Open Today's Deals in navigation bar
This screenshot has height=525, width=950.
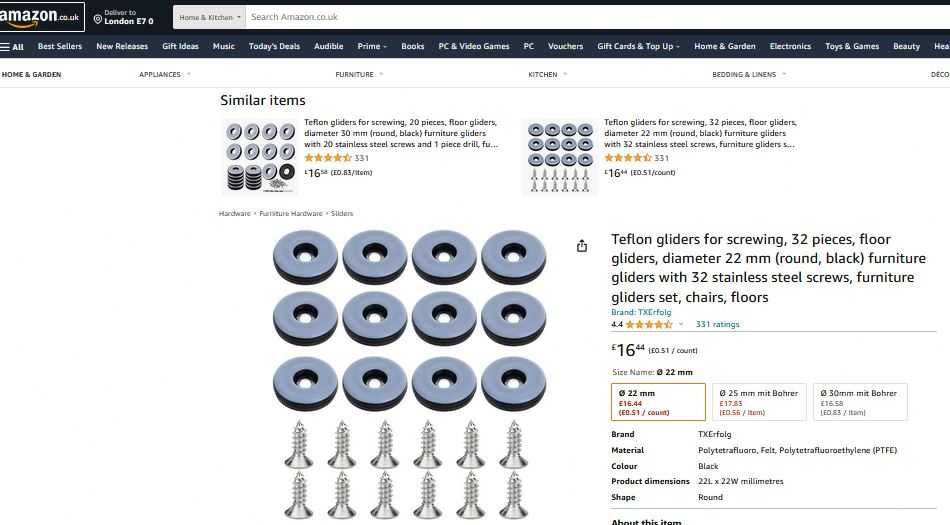coord(274,47)
